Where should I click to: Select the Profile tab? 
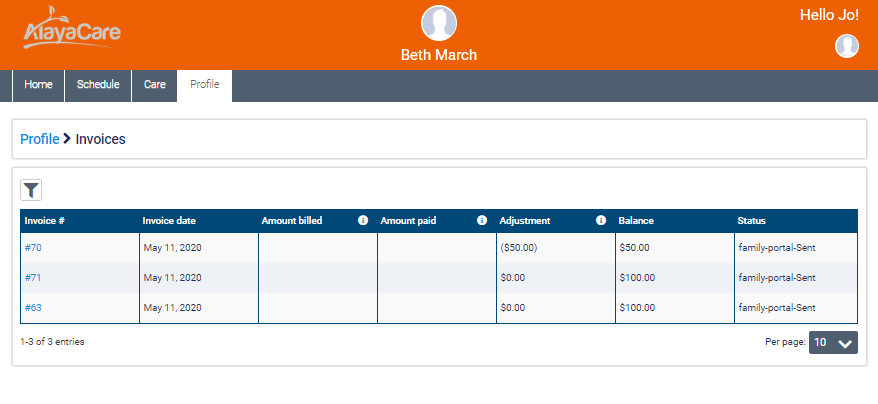(x=204, y=86)
